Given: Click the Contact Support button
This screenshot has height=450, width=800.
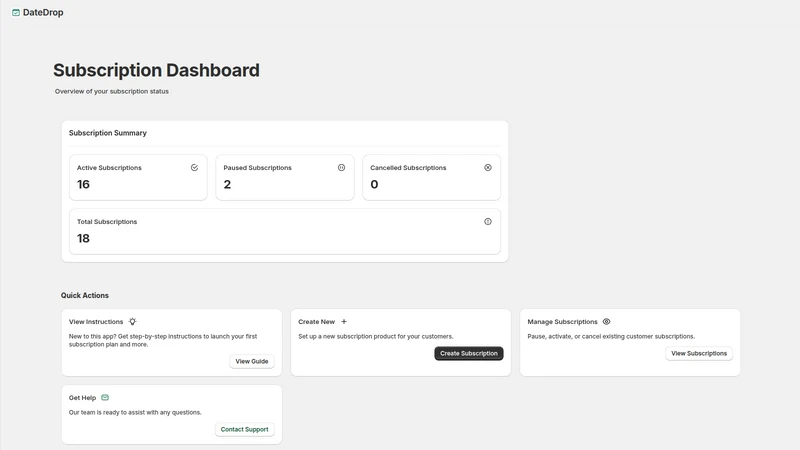Looking at the screenshot, I should (244, 429).
